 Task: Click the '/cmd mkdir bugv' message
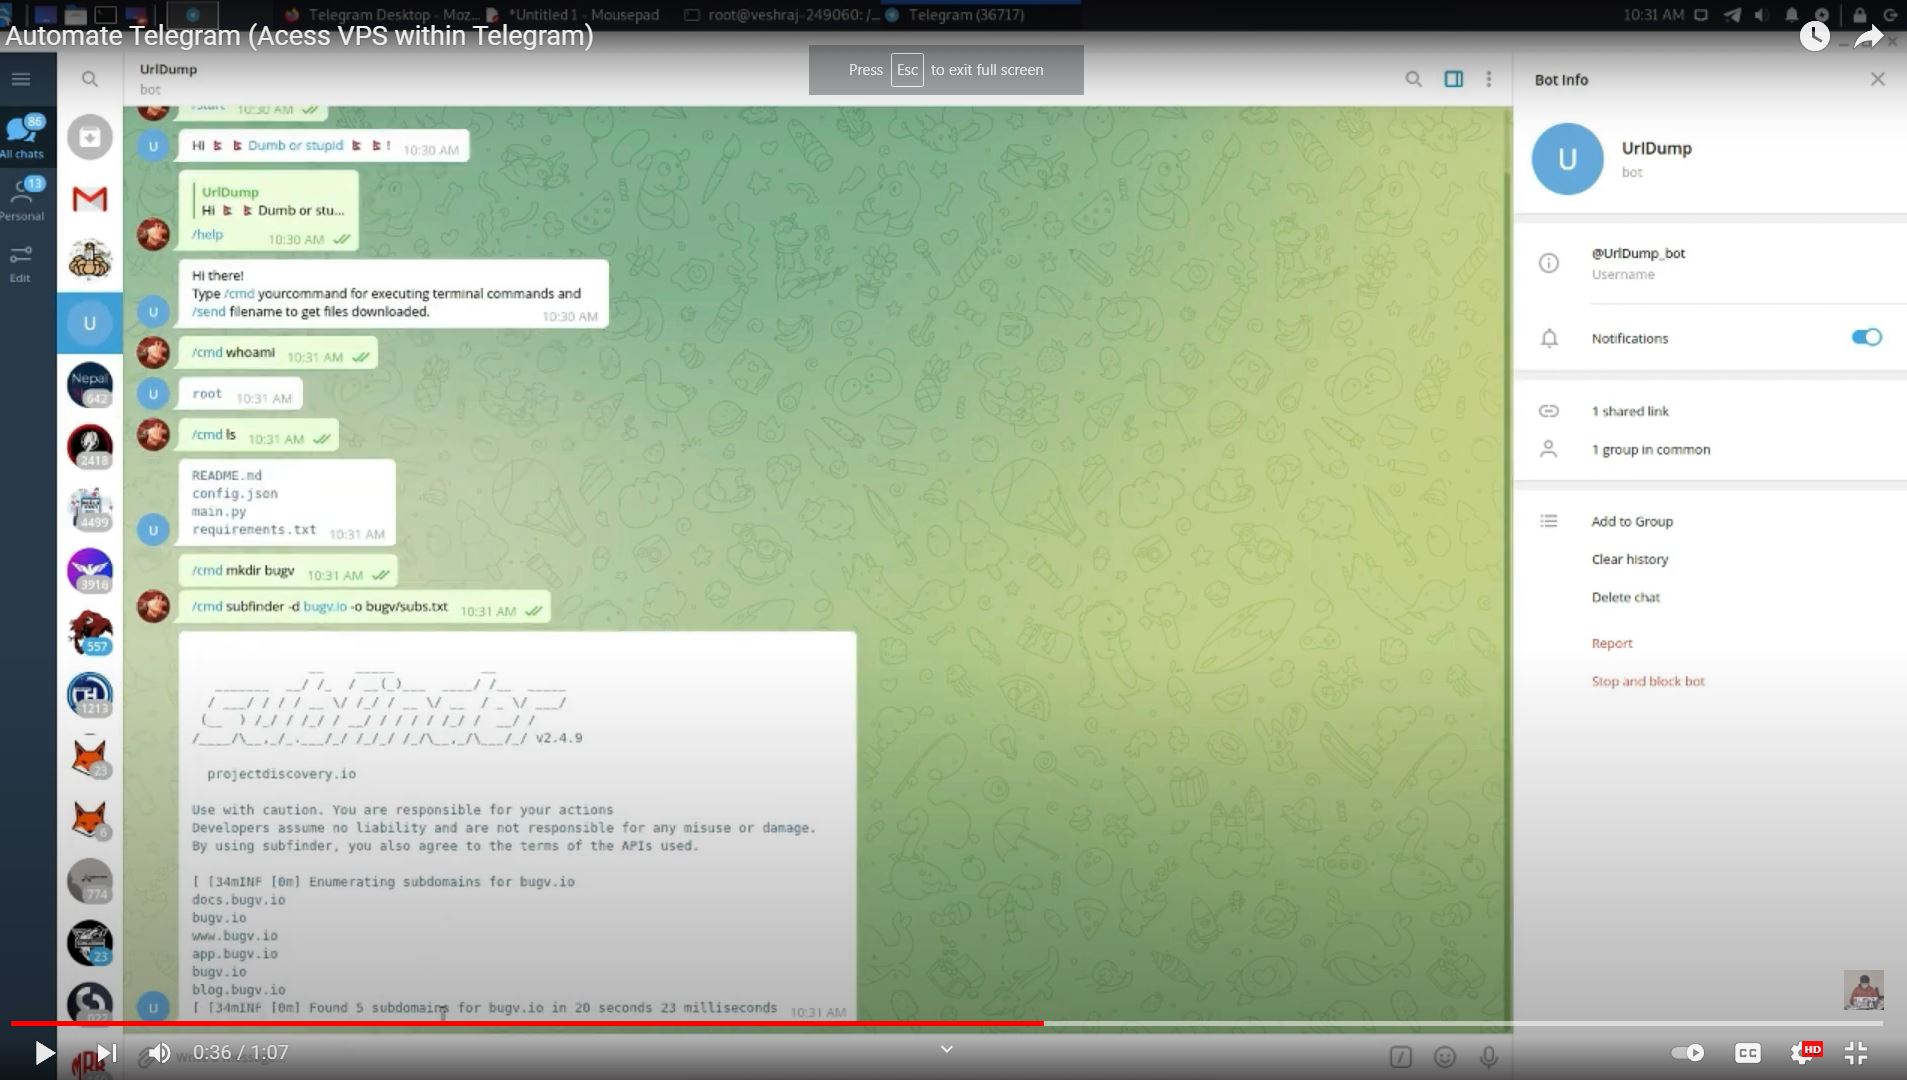tap(287, 571)
